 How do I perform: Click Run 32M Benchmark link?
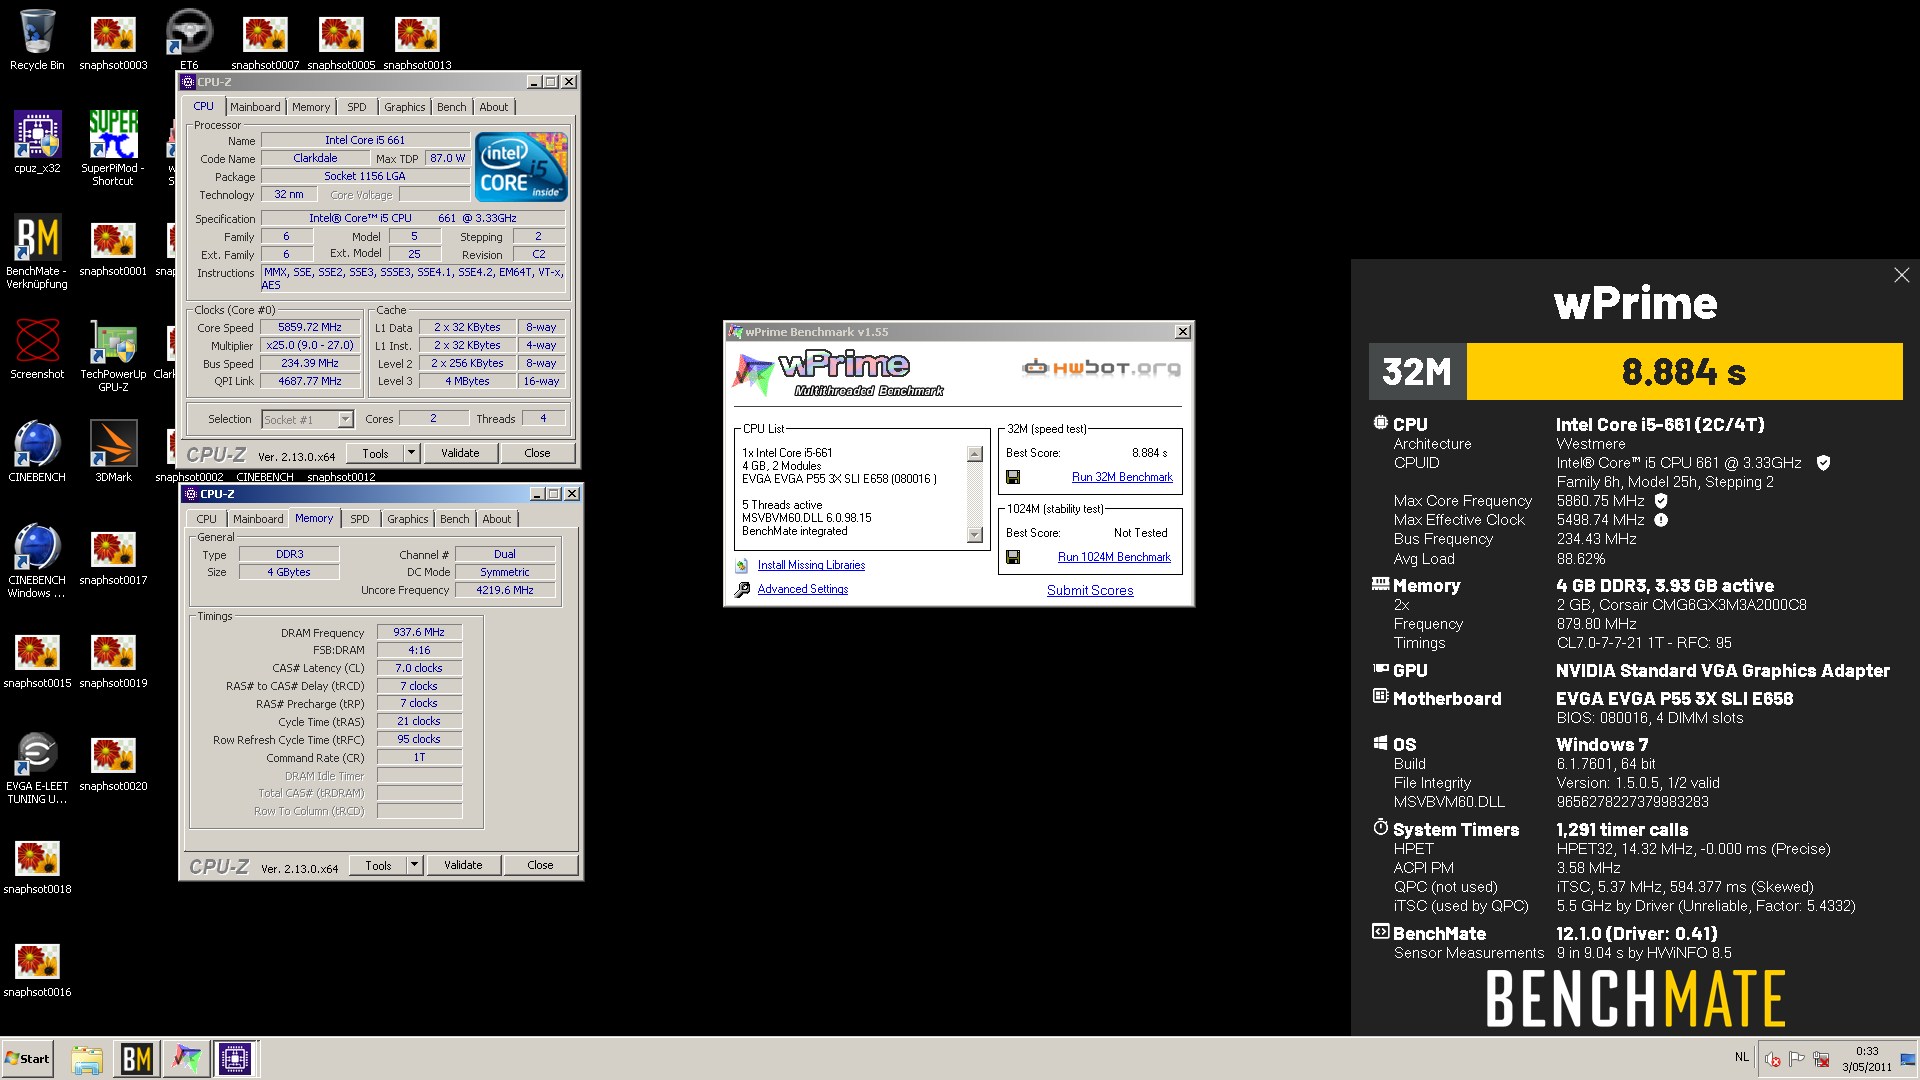coord(1122,477)
